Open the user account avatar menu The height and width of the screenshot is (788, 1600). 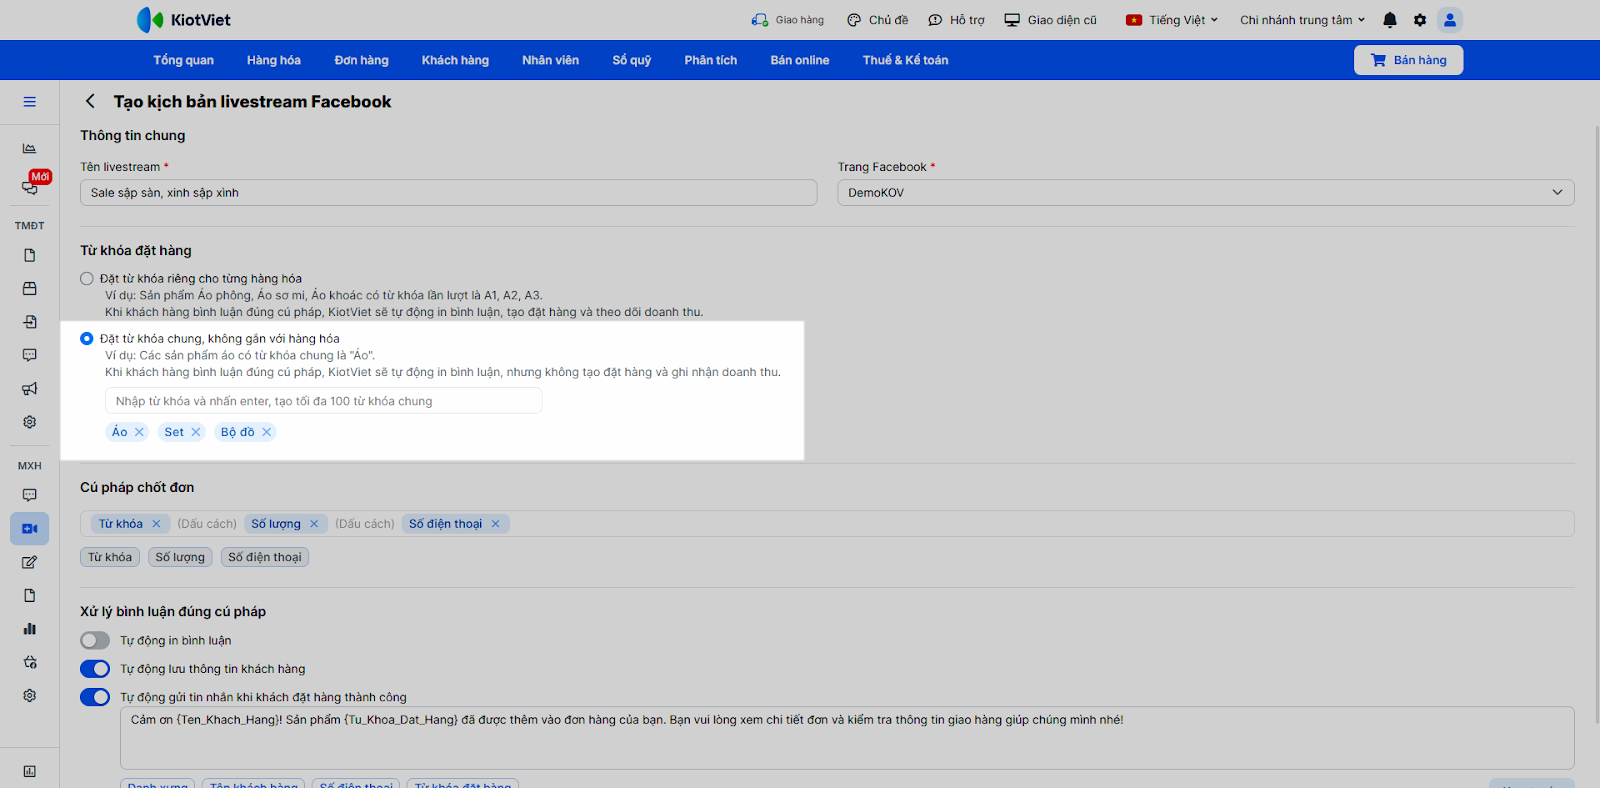tap(1450, 20)
